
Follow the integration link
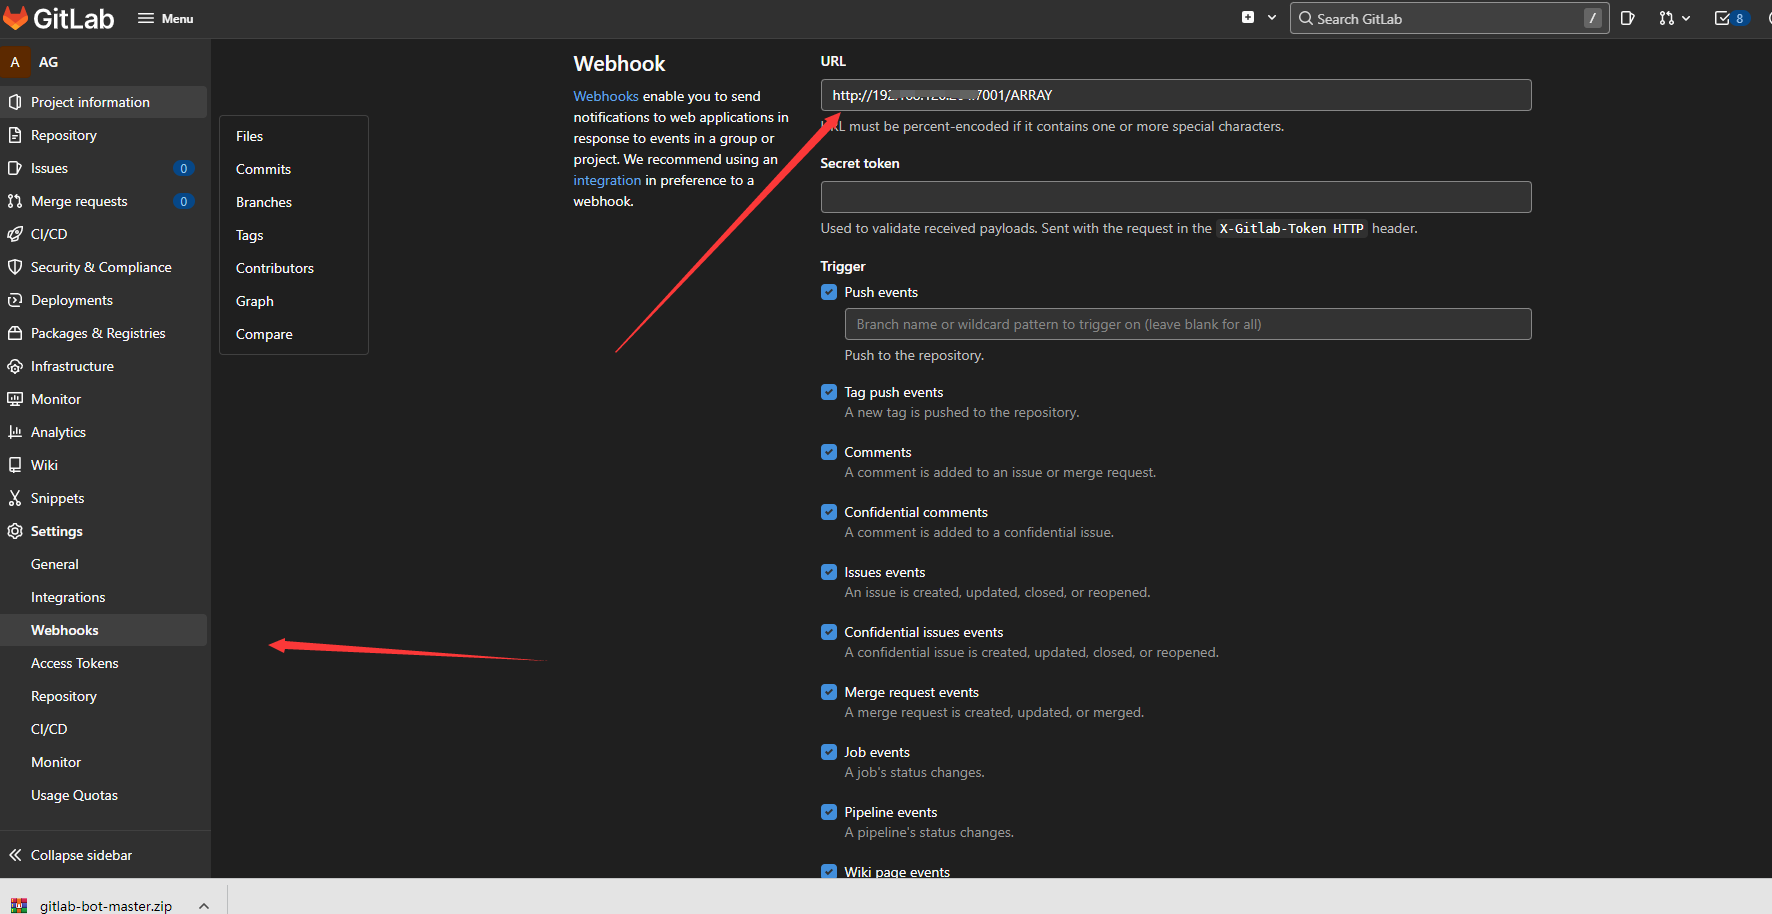607,180
